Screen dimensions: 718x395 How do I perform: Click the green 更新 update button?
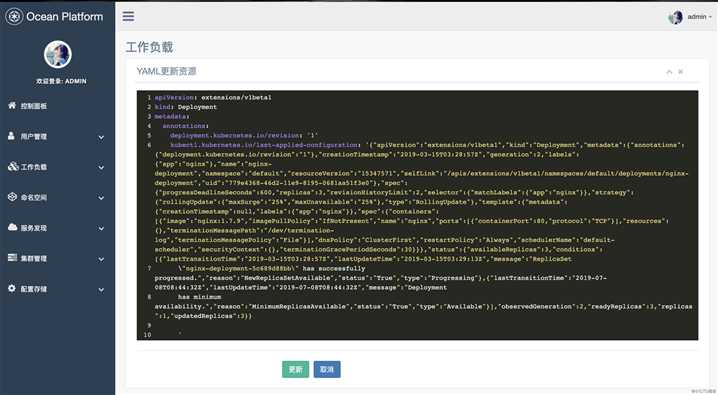point(295,369)
